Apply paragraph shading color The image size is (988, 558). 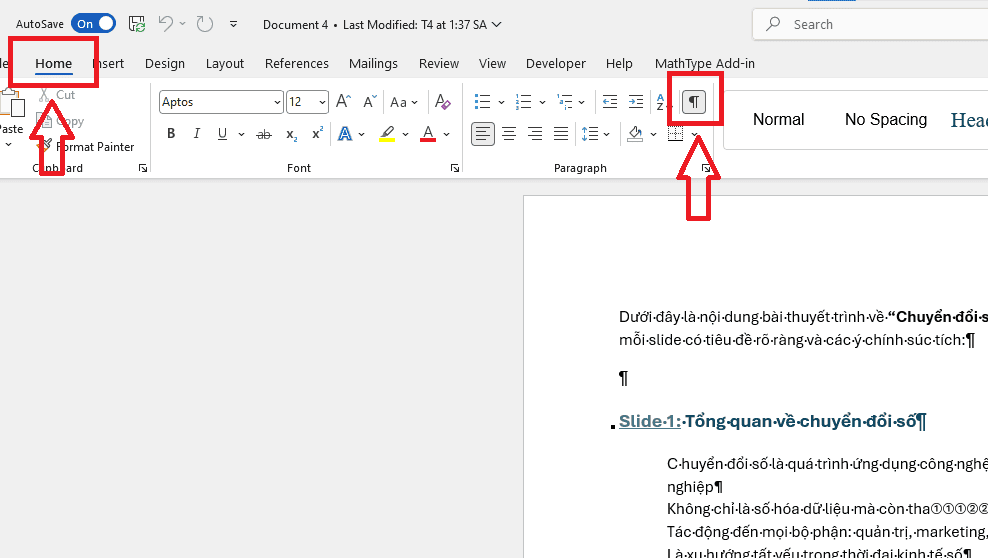pyautogui.click(x=635, y=134)
